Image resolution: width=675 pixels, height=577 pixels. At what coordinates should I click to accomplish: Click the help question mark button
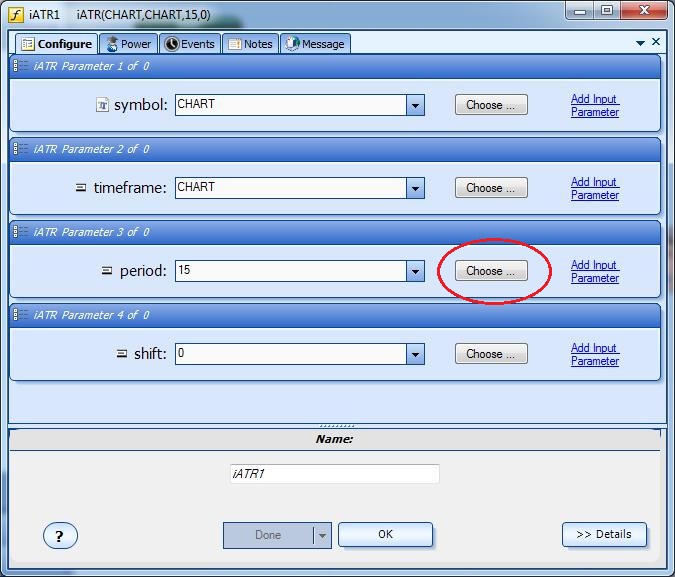tap(60, 536)
